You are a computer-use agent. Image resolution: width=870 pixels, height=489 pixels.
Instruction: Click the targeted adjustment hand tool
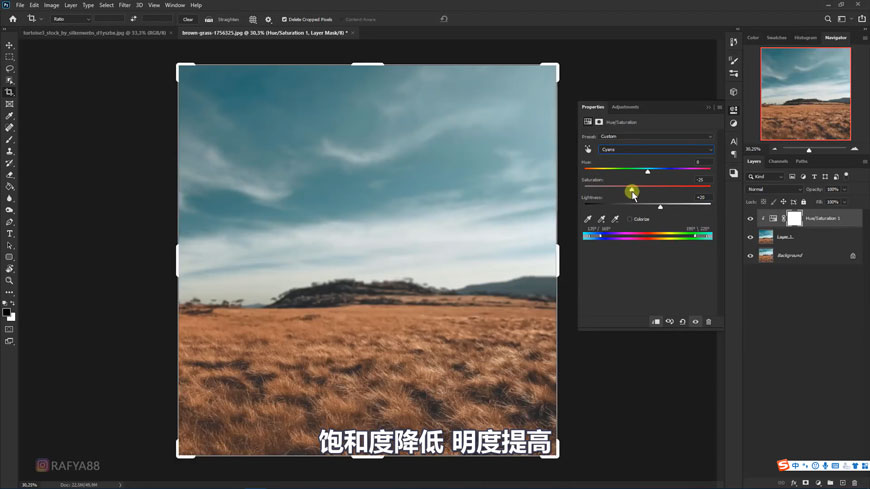point(588,149)
